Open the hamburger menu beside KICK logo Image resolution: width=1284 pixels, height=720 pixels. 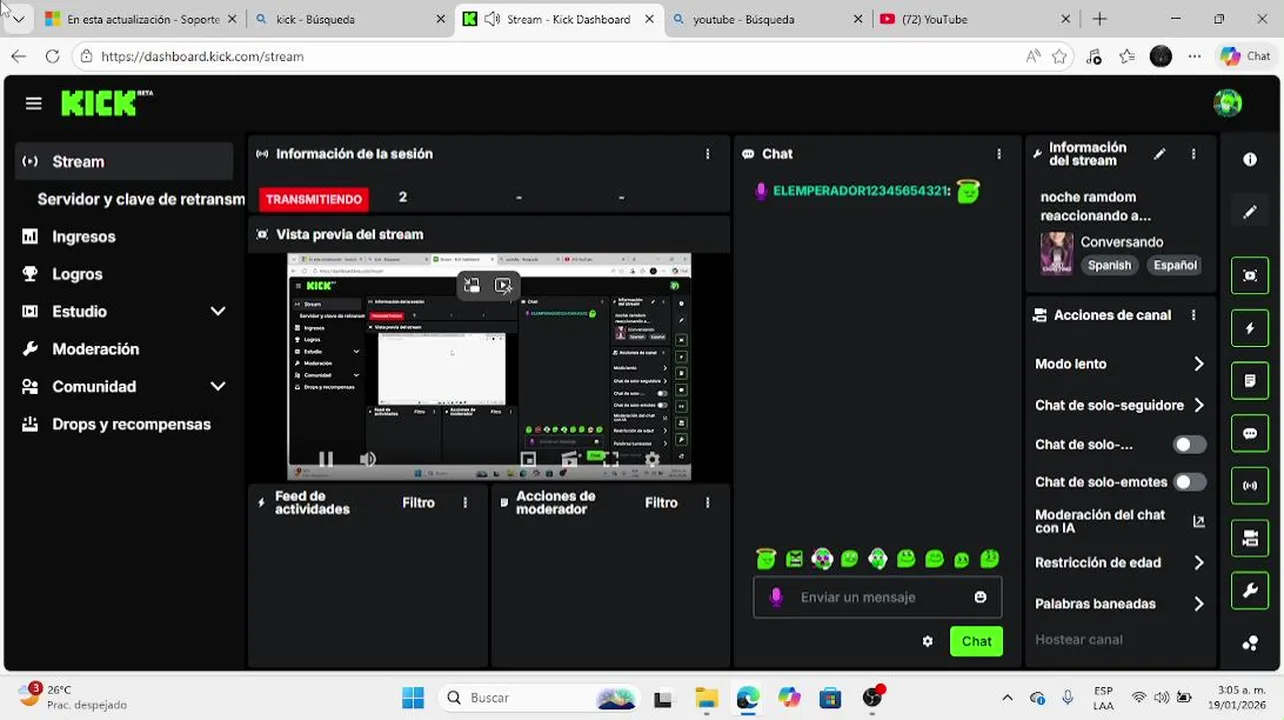[34, 103]
